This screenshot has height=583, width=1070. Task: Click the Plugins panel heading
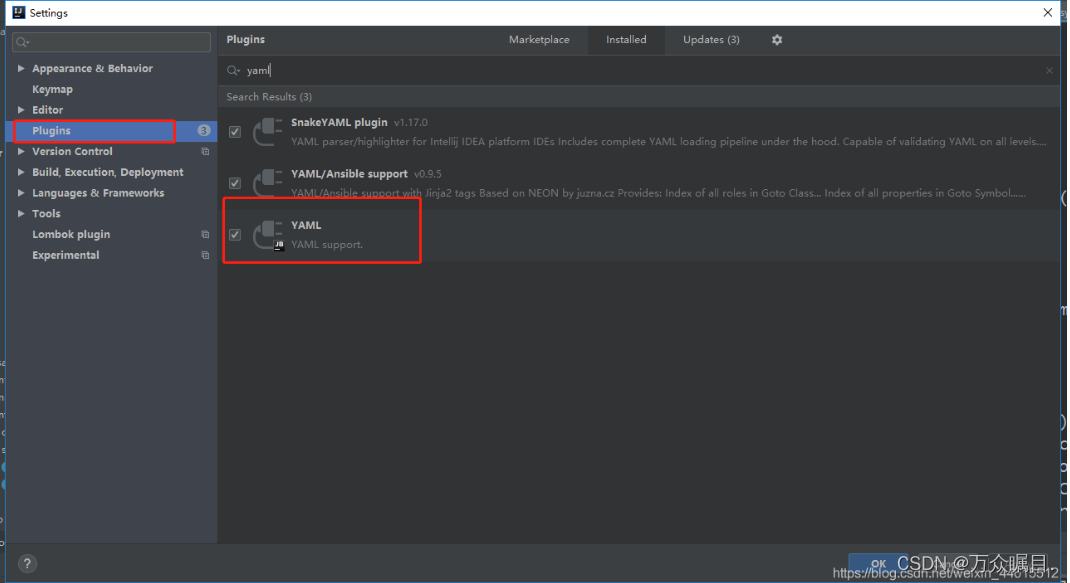246,40
